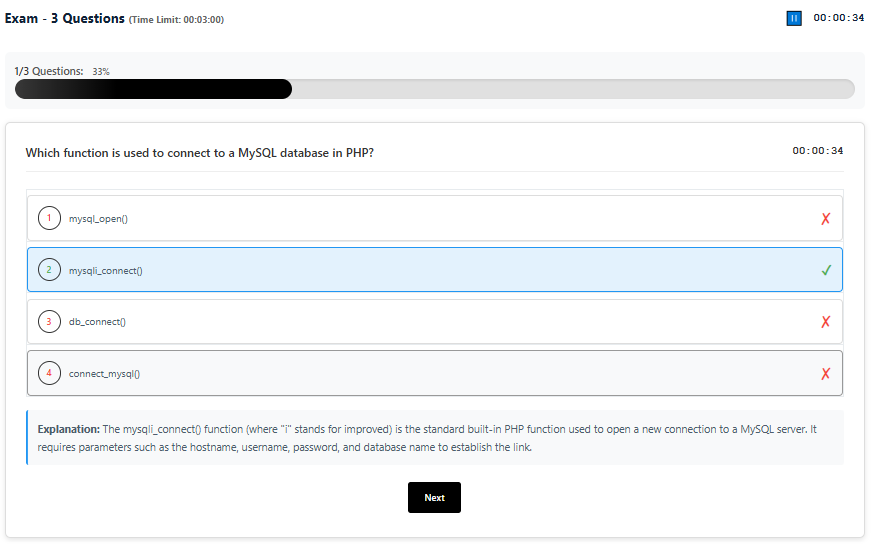Click the Exam - 3 Questions heading

click(65, 19)
